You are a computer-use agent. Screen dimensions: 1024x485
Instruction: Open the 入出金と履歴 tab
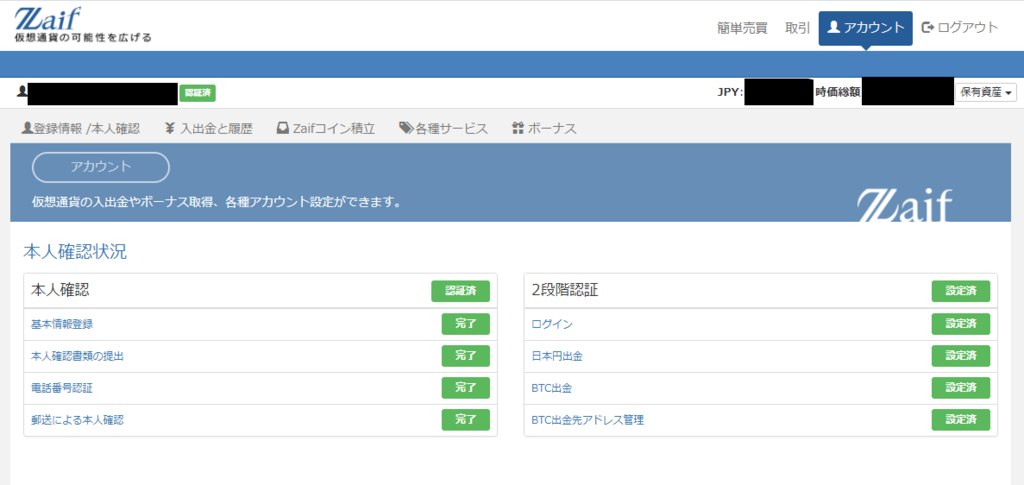(x=208, y=128)
